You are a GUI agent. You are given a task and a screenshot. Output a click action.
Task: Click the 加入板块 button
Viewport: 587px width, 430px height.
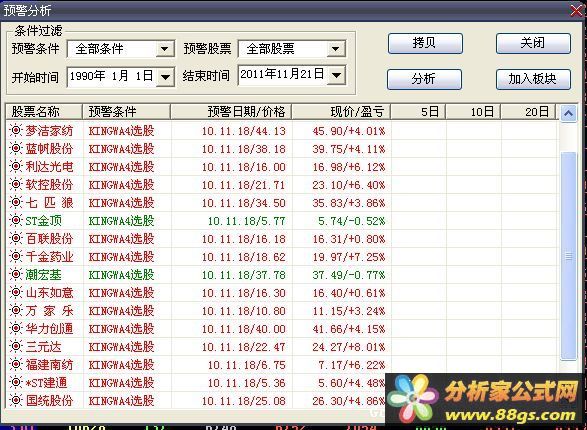[533, 79]
